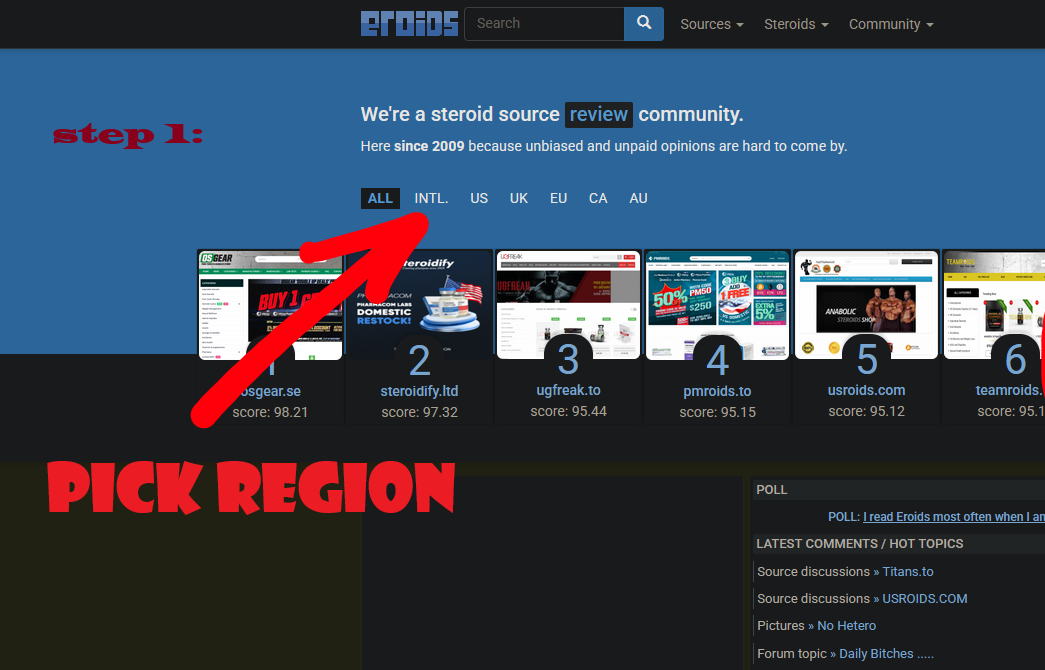Click the 'score: 95.44' text
1045x670 pixels.
point(568,411)
